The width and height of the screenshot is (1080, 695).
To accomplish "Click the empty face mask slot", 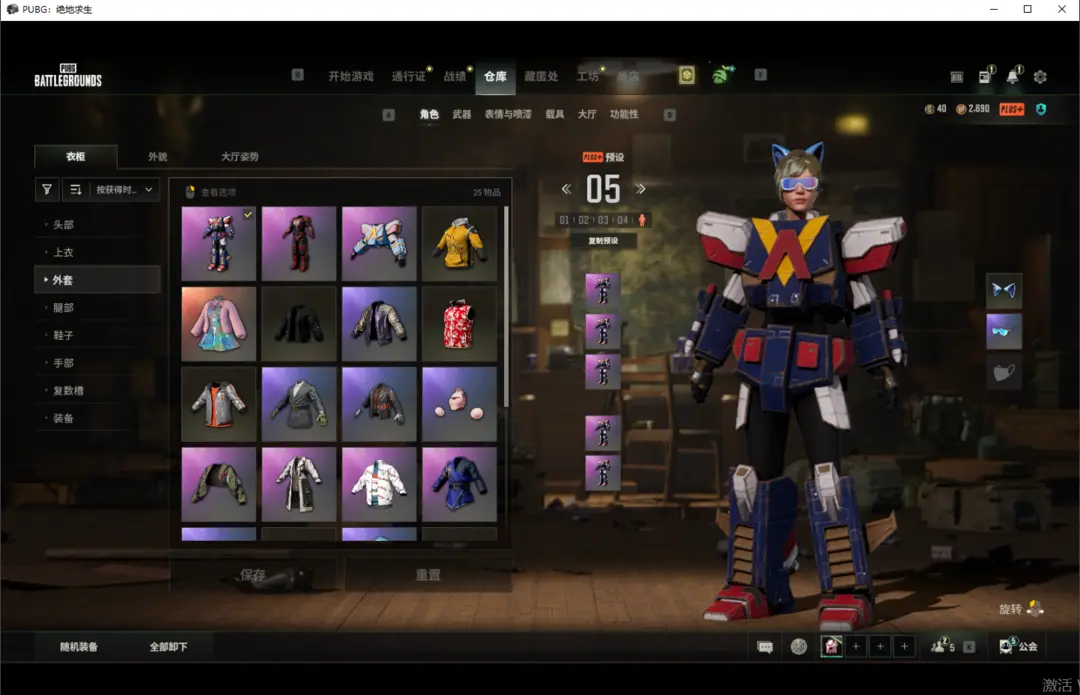I will coord(1004,373).
